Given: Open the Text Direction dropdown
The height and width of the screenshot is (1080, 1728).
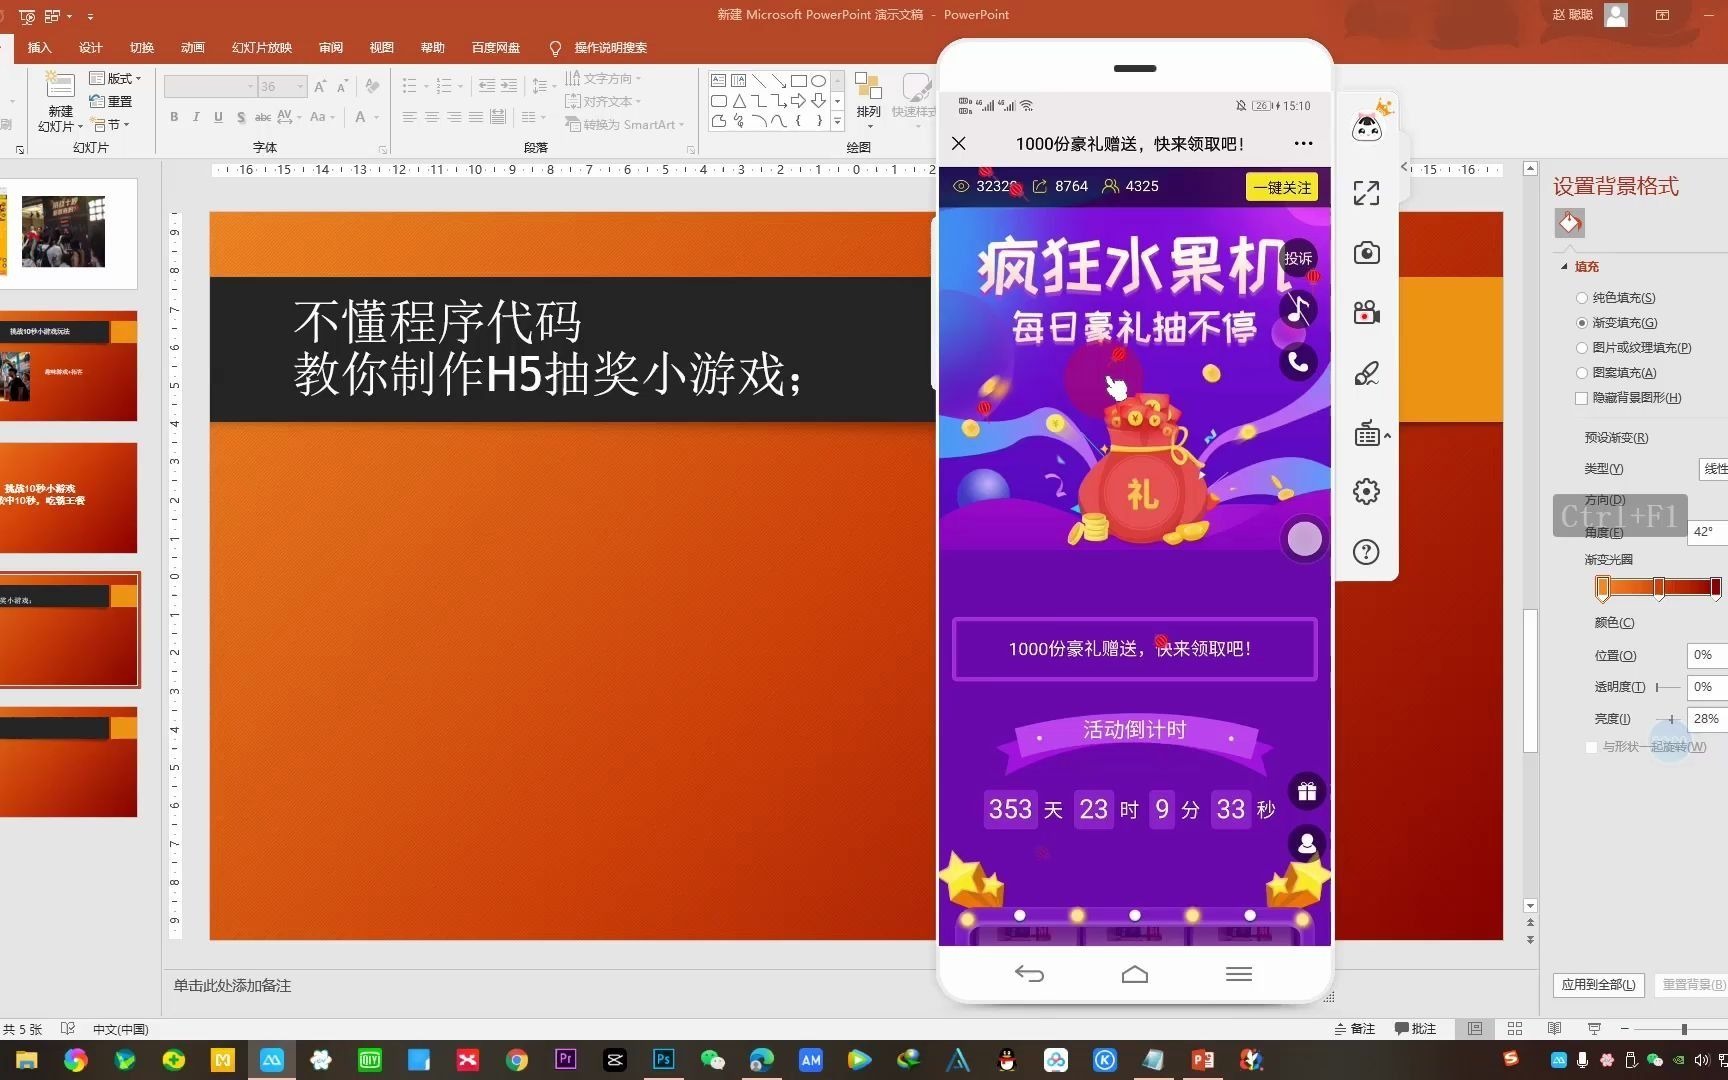Looking at the screenshot, I should tap(603, 78).
